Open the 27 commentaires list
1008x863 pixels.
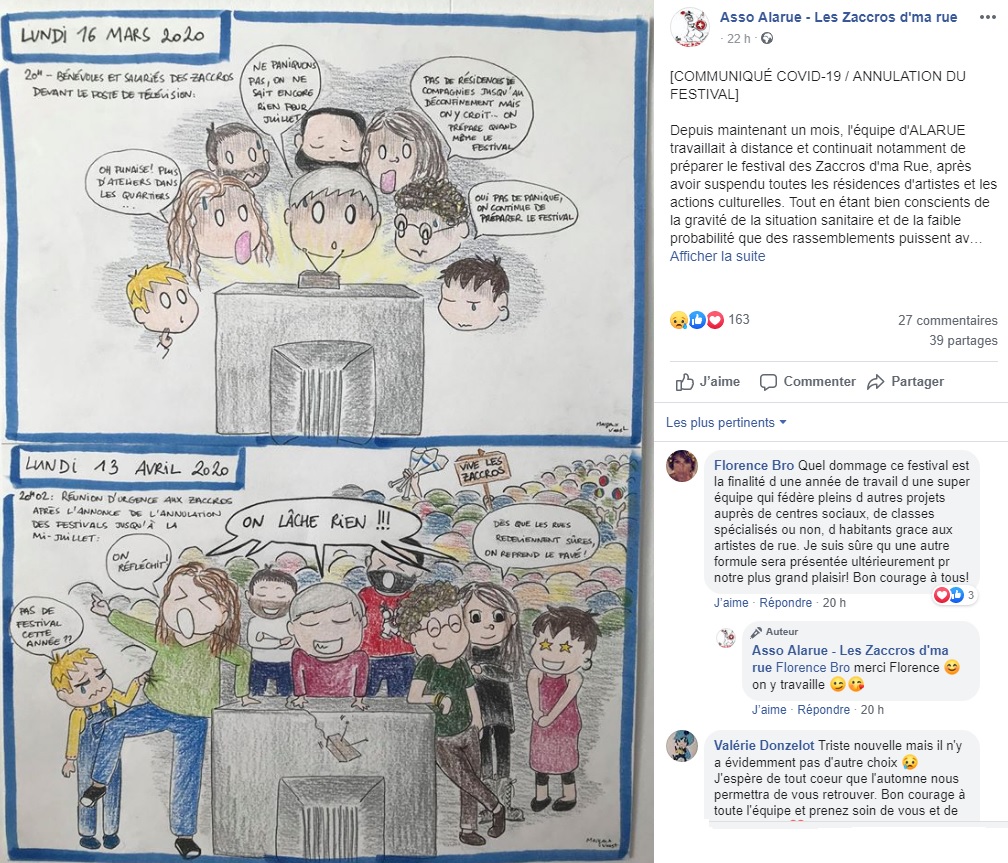948,320
